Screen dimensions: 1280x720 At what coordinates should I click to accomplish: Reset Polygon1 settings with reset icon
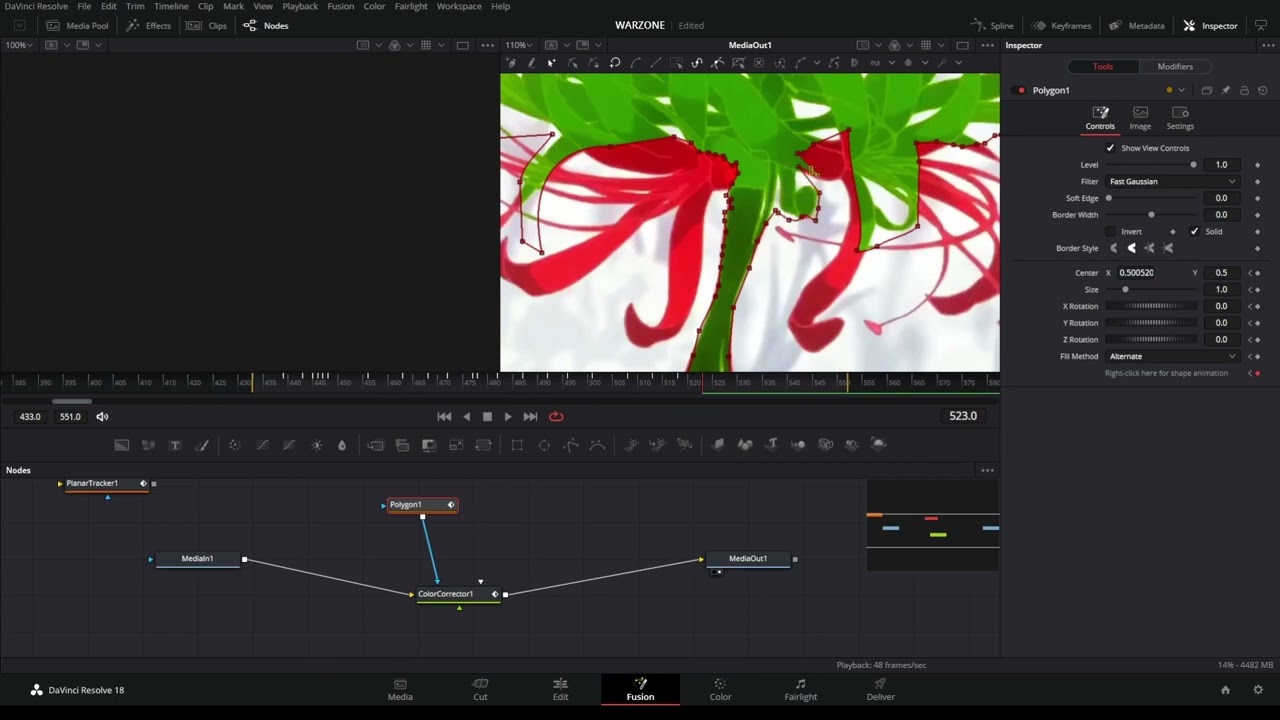[x=1263, y=90]
